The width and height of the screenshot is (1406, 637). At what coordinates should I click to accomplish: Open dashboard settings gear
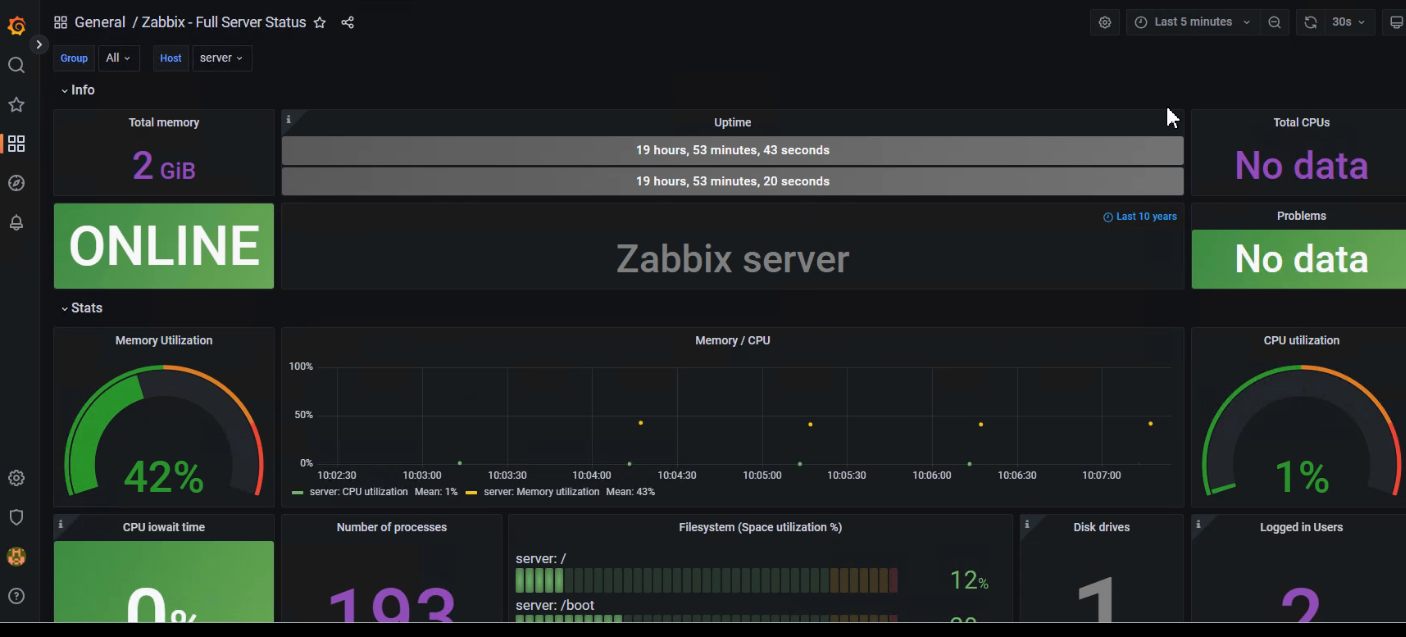1105,22
